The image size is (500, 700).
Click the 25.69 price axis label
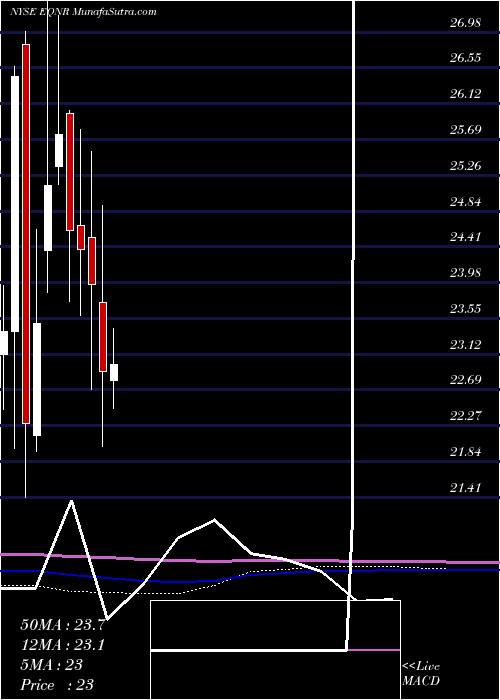click(465, 130)
